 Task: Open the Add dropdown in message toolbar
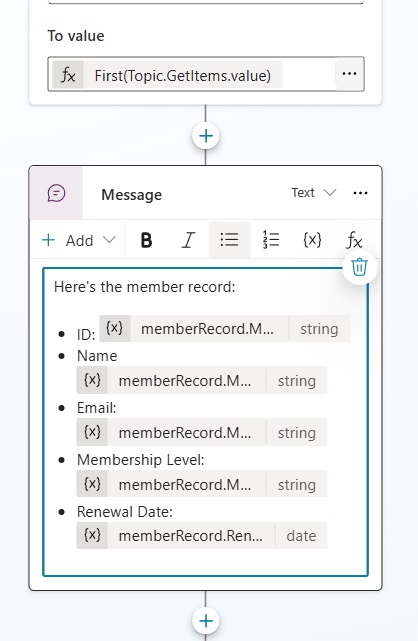point(79,240)
